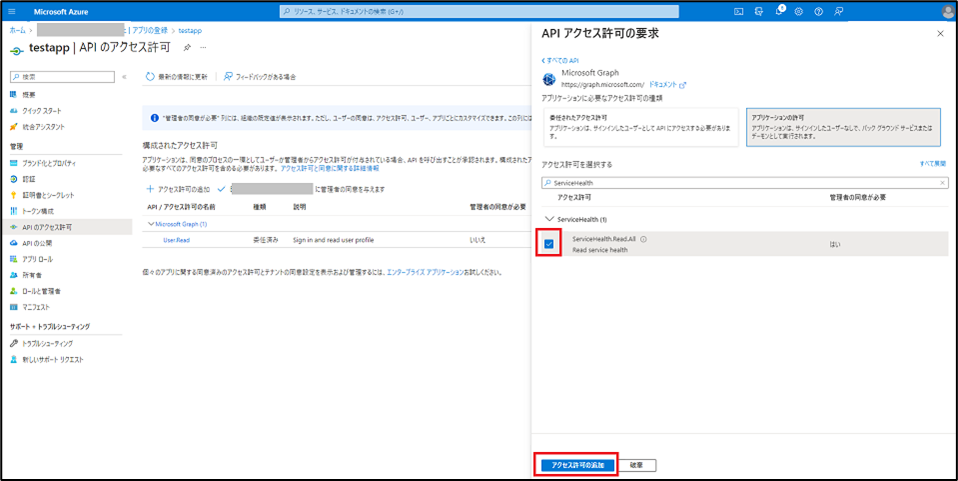Open the notifications bell
The height and width of the screenshot is (481, 958).
tap(778, 11)
